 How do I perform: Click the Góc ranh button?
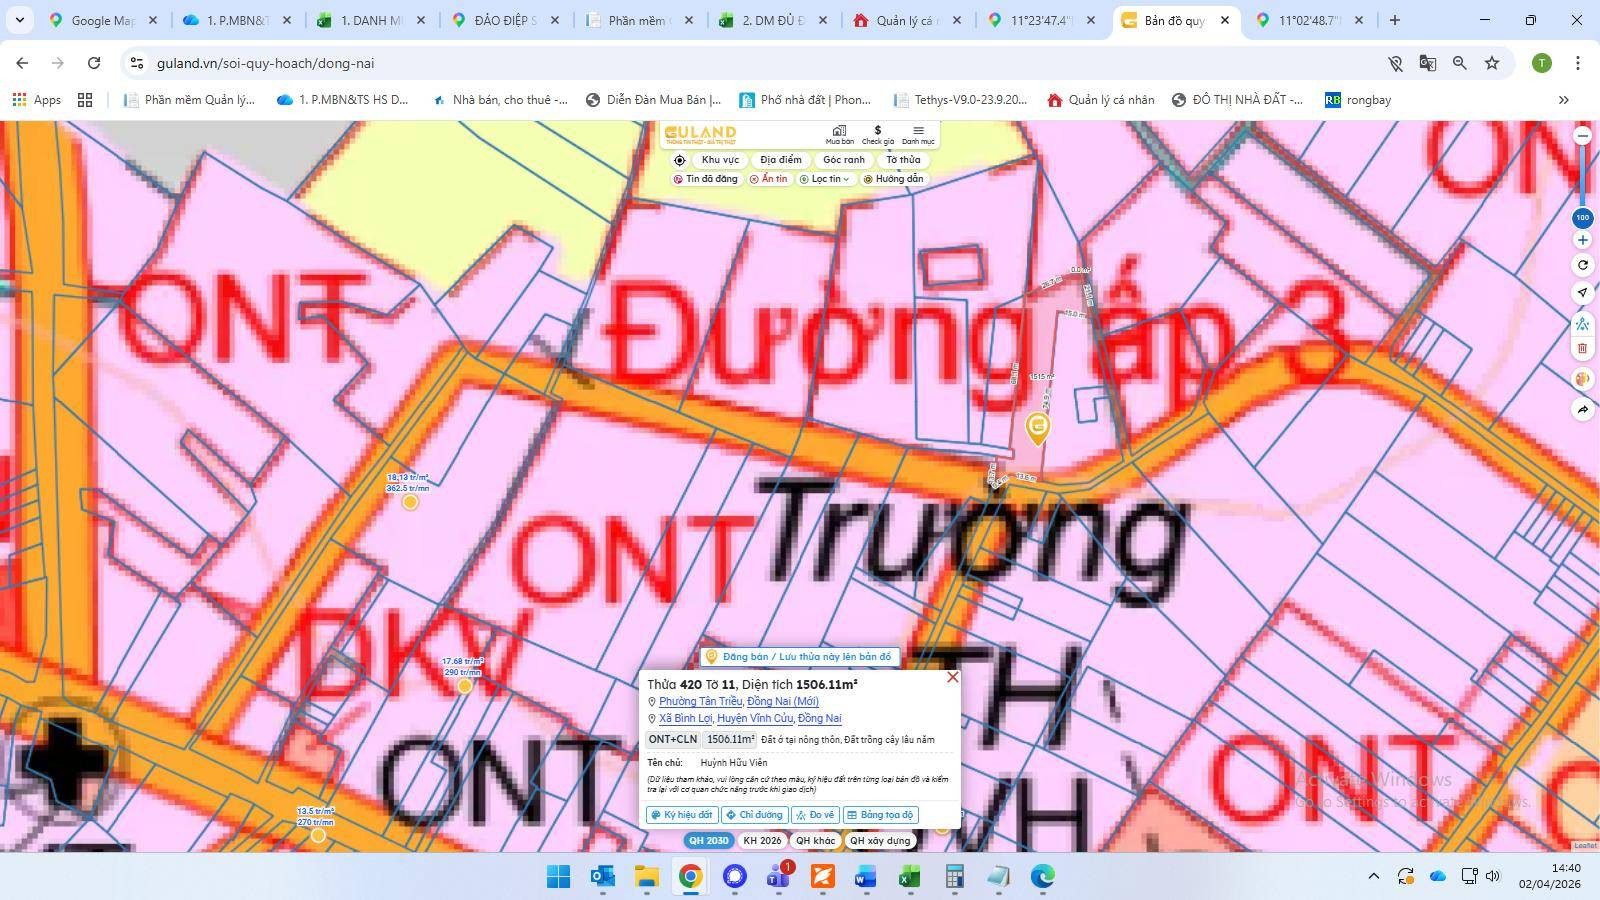pos(844,160)
